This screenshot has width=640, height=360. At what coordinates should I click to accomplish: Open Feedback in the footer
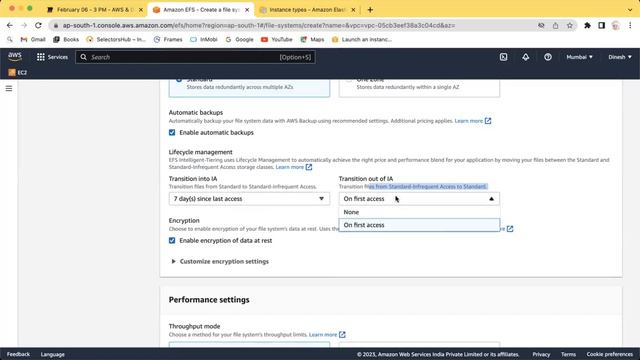click(x=18, y=354)
